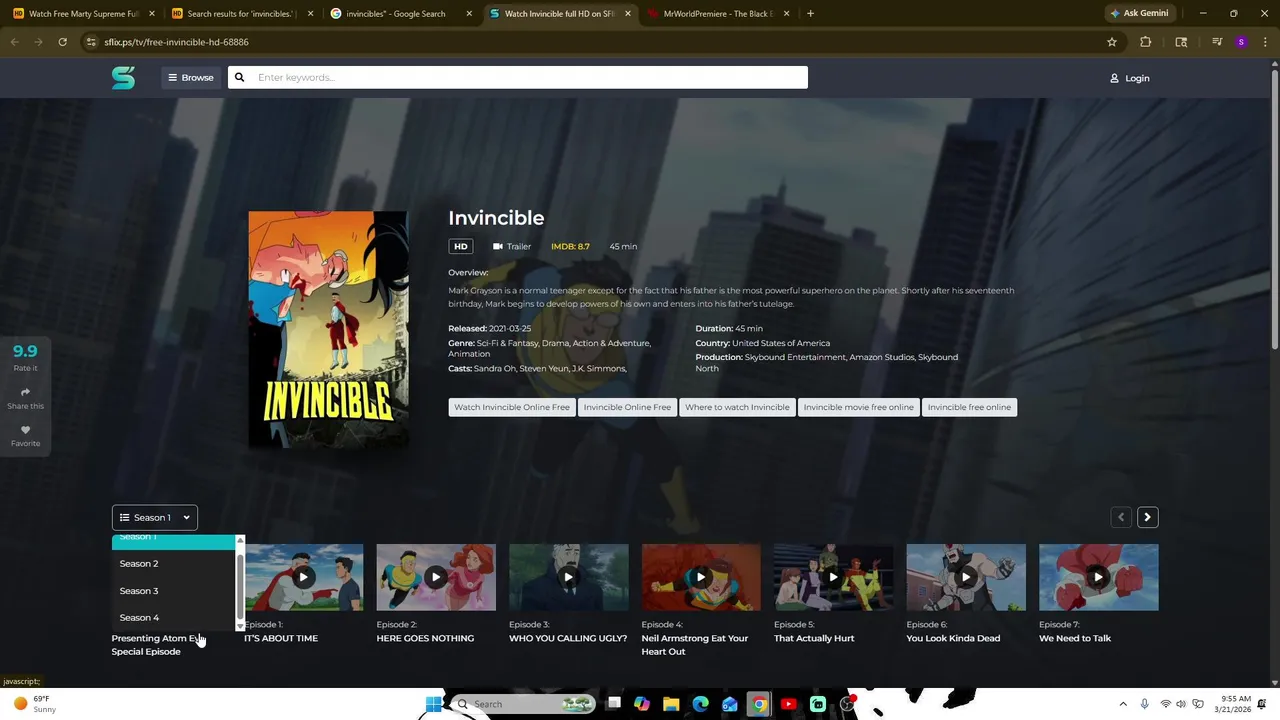Image resolution: width=1280 pixels, height=720 pixels.
Task: Bookmark this page with star icon
Action: pos(1111,42)
